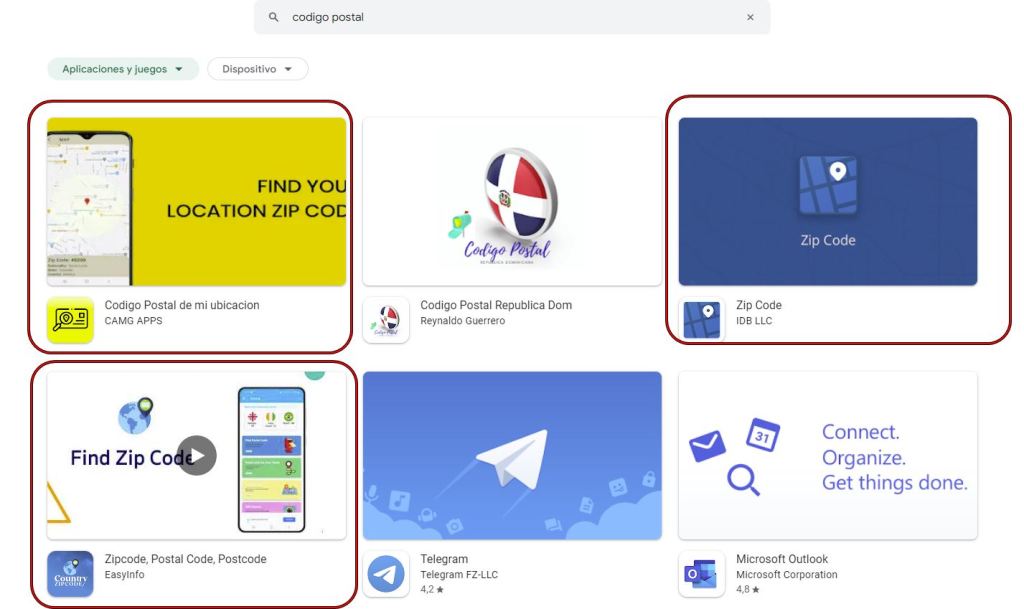1024x609 pixels.
Task: Click the Microsoft Outlook app icon
Action: [x=702, y=574]
